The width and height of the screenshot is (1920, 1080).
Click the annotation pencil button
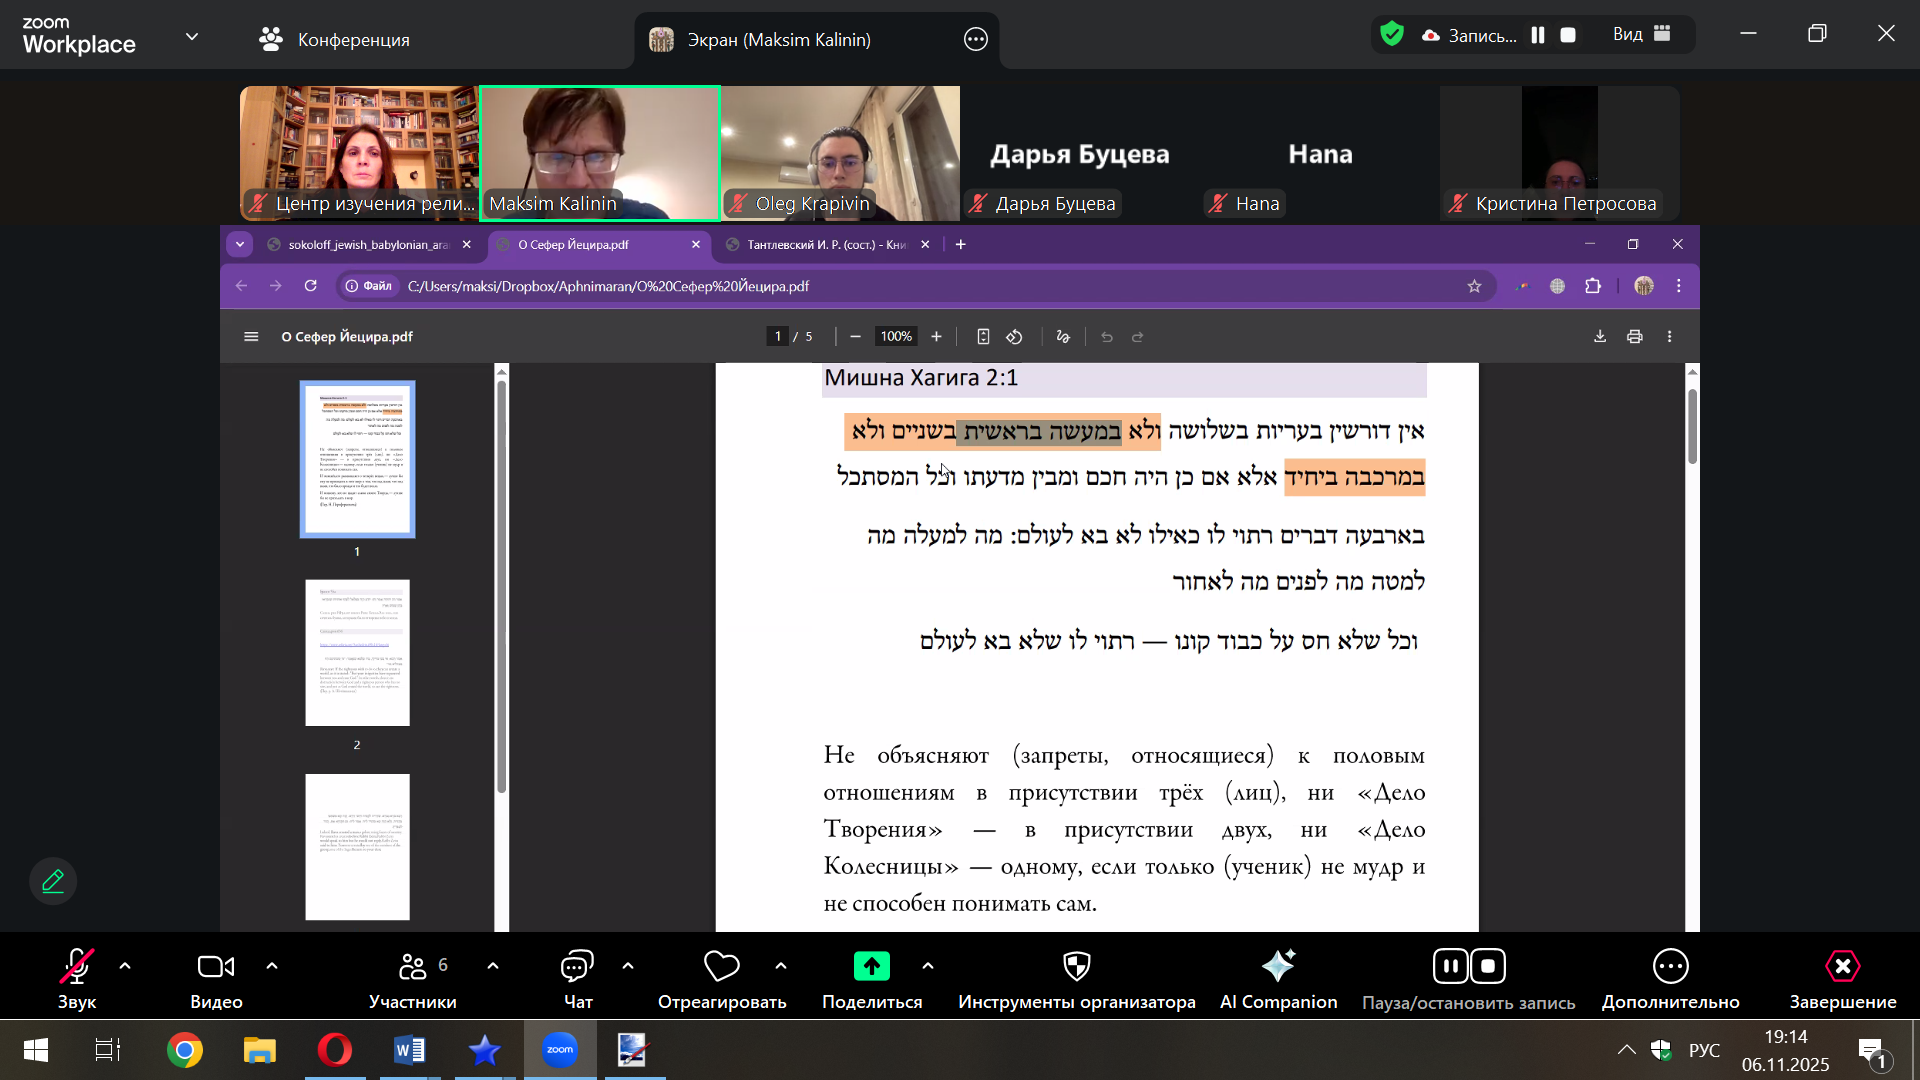click(x=53, y=881)
